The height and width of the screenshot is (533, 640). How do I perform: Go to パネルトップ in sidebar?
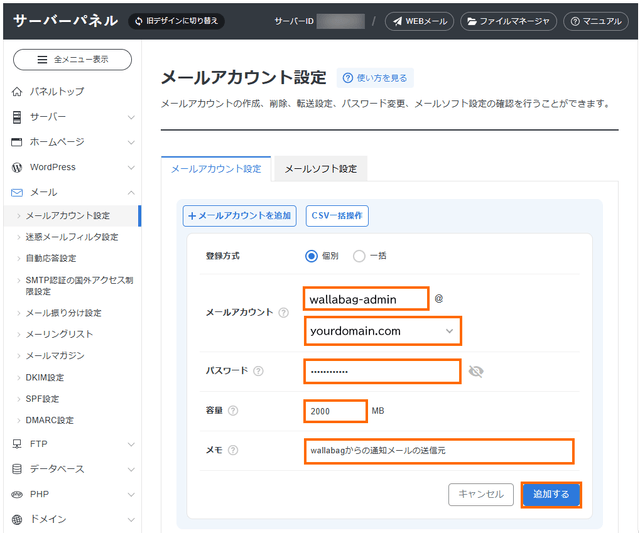tap(57, 92)
